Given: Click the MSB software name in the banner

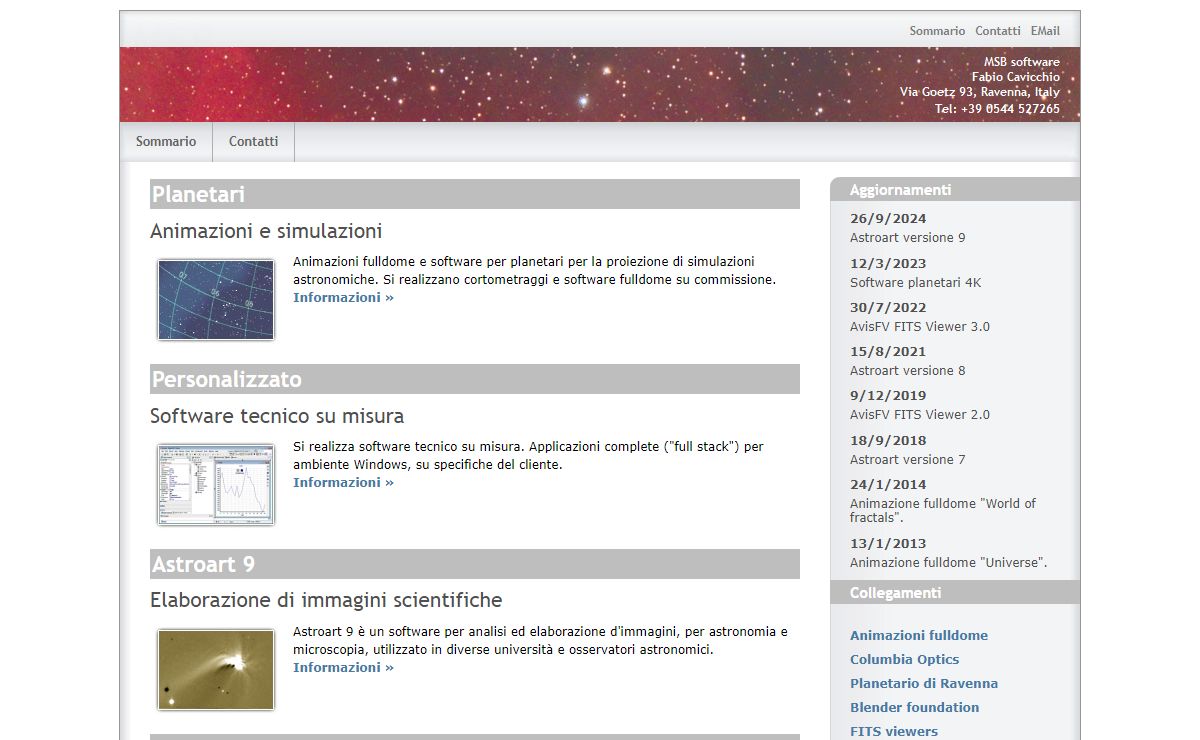Looking at the screenshot, I should (x=1022, y=62).
